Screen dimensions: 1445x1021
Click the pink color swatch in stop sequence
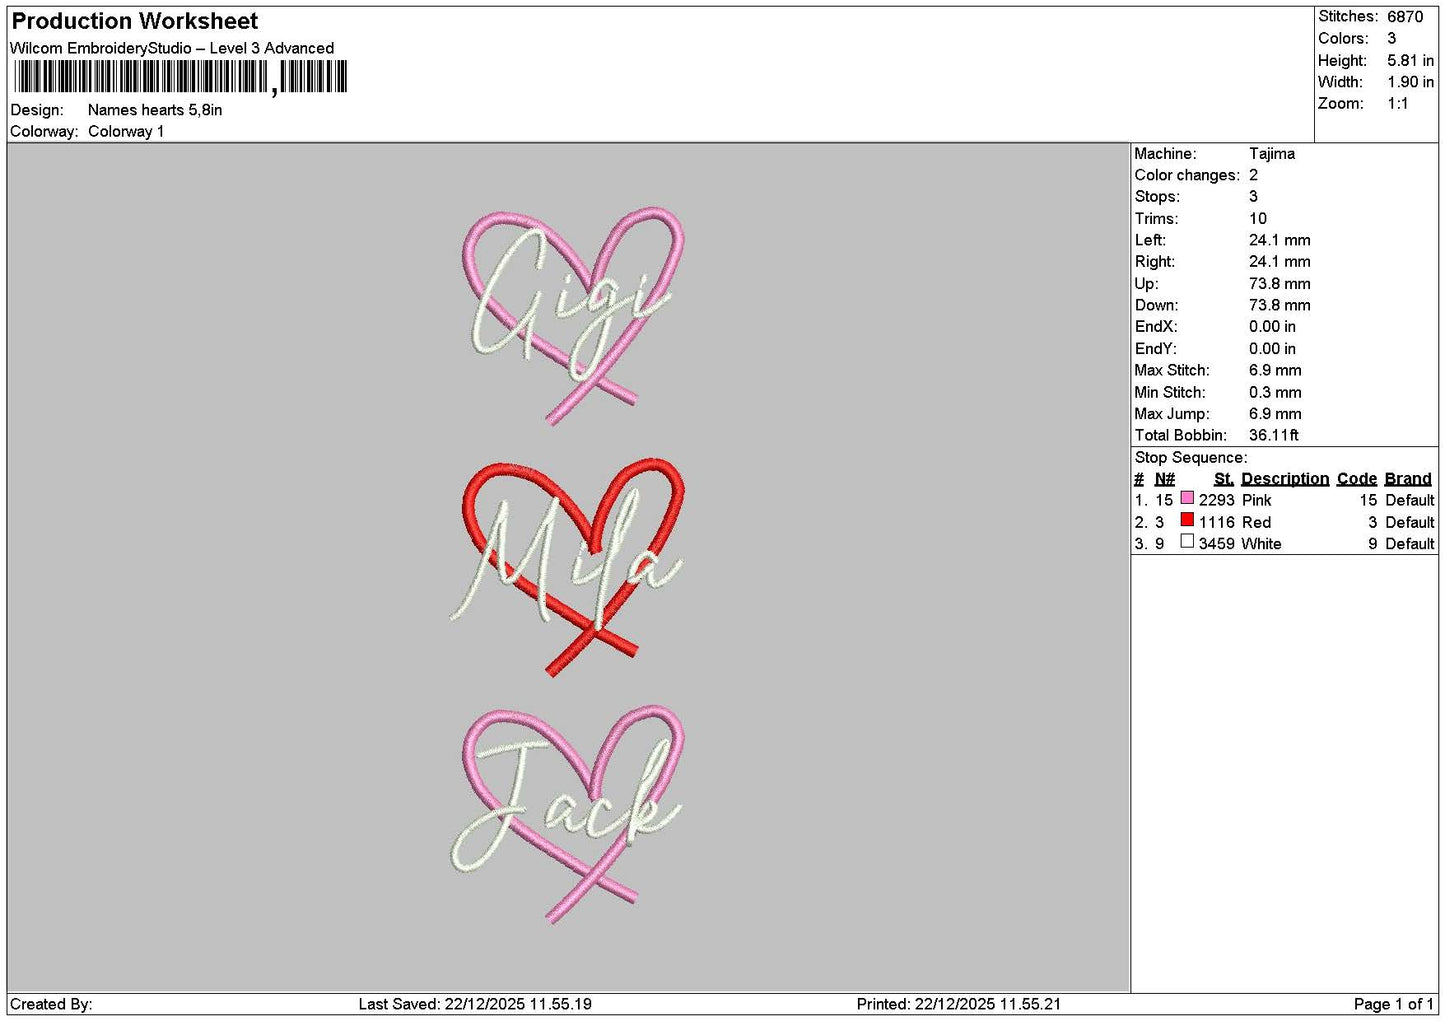coord(1187,498)
